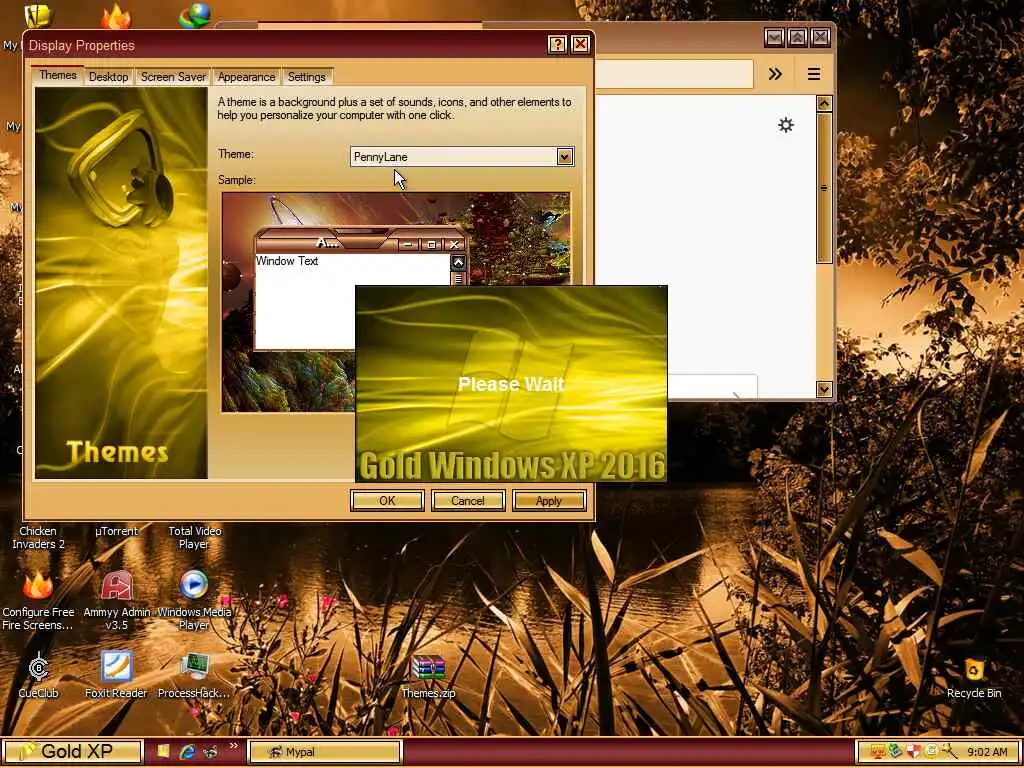Switch to the Screen Saver tab
This screenshot has width=1024, height=768.
click(x=173, y=76)
